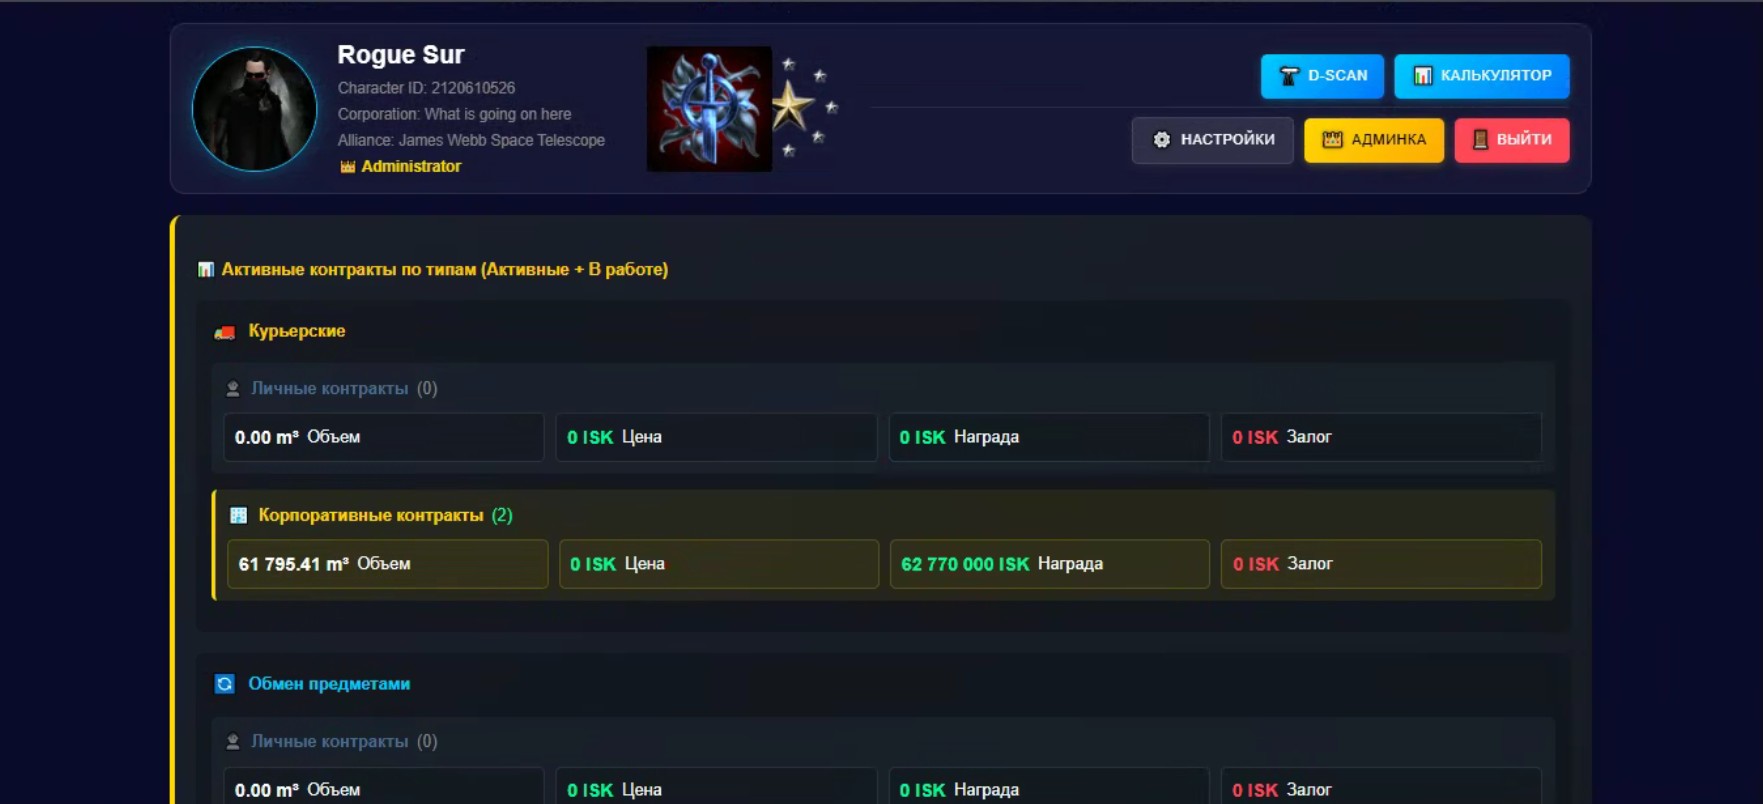
Task: Open the D-SCAN tool
Action: click(1321, 76)
